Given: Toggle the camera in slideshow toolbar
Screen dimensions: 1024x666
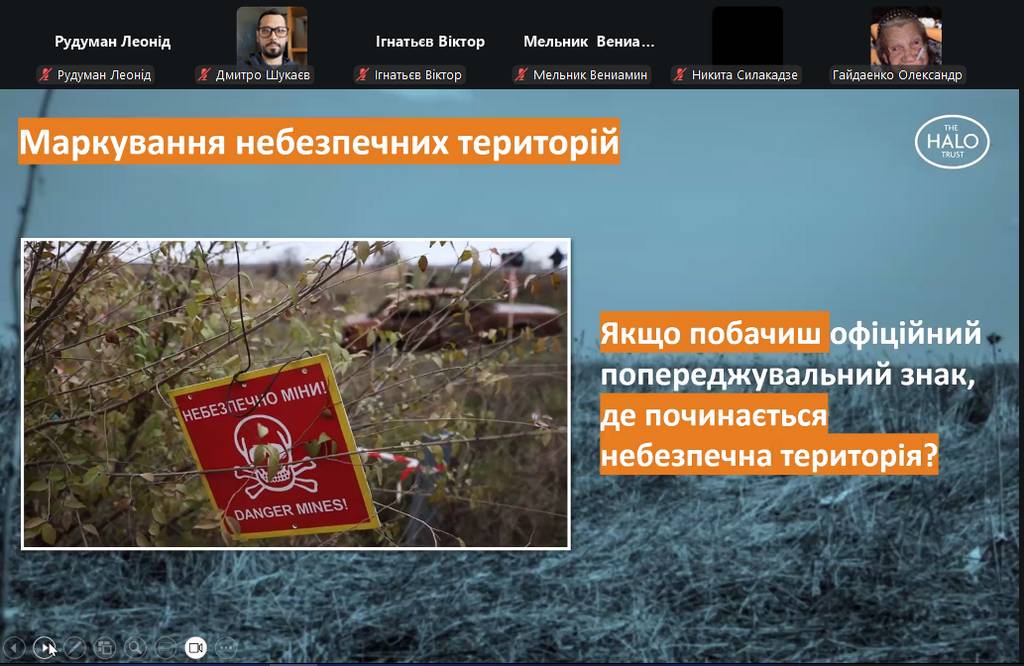Looking at the screenshot, I should coord(196,648).
